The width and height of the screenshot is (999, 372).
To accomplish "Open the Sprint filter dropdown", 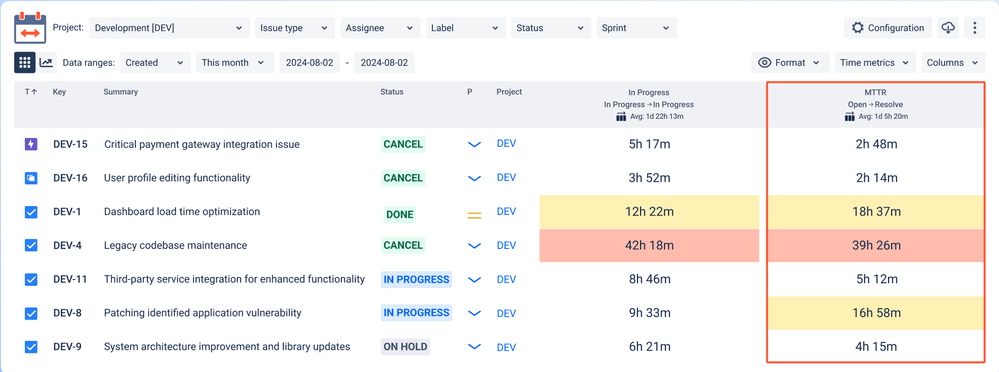I will (636, 28).
